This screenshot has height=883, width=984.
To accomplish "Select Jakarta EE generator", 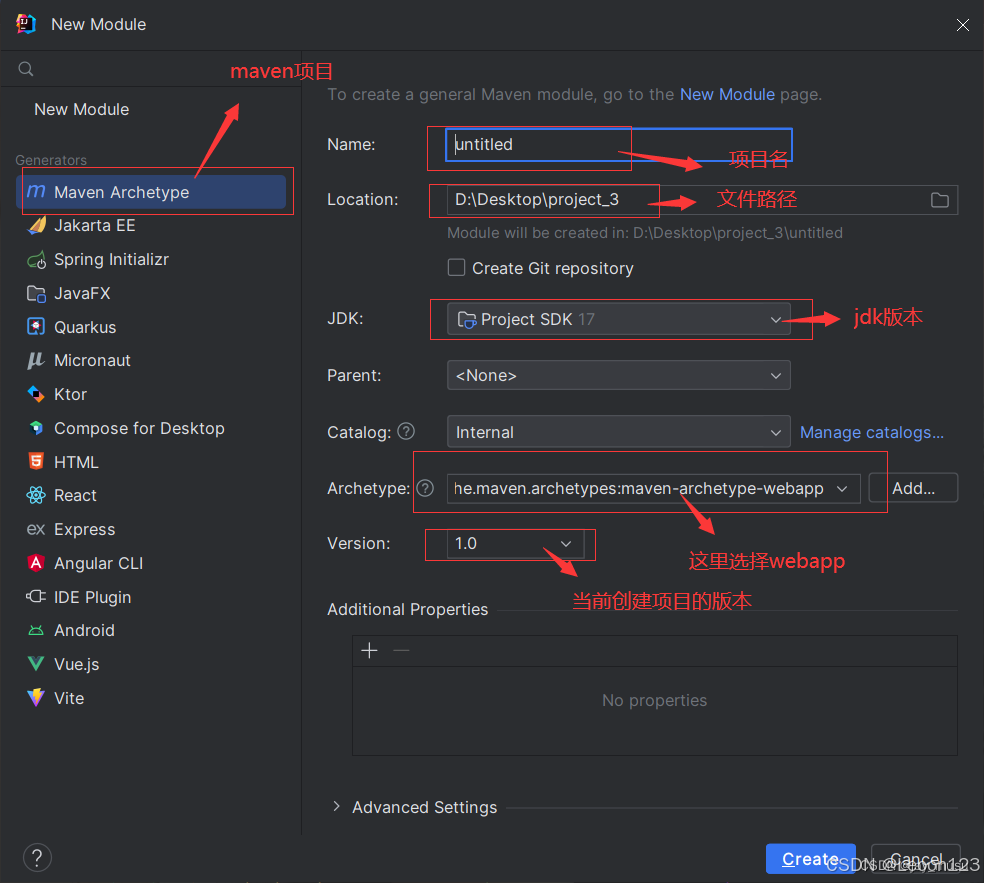I will (x=151, y=225).
